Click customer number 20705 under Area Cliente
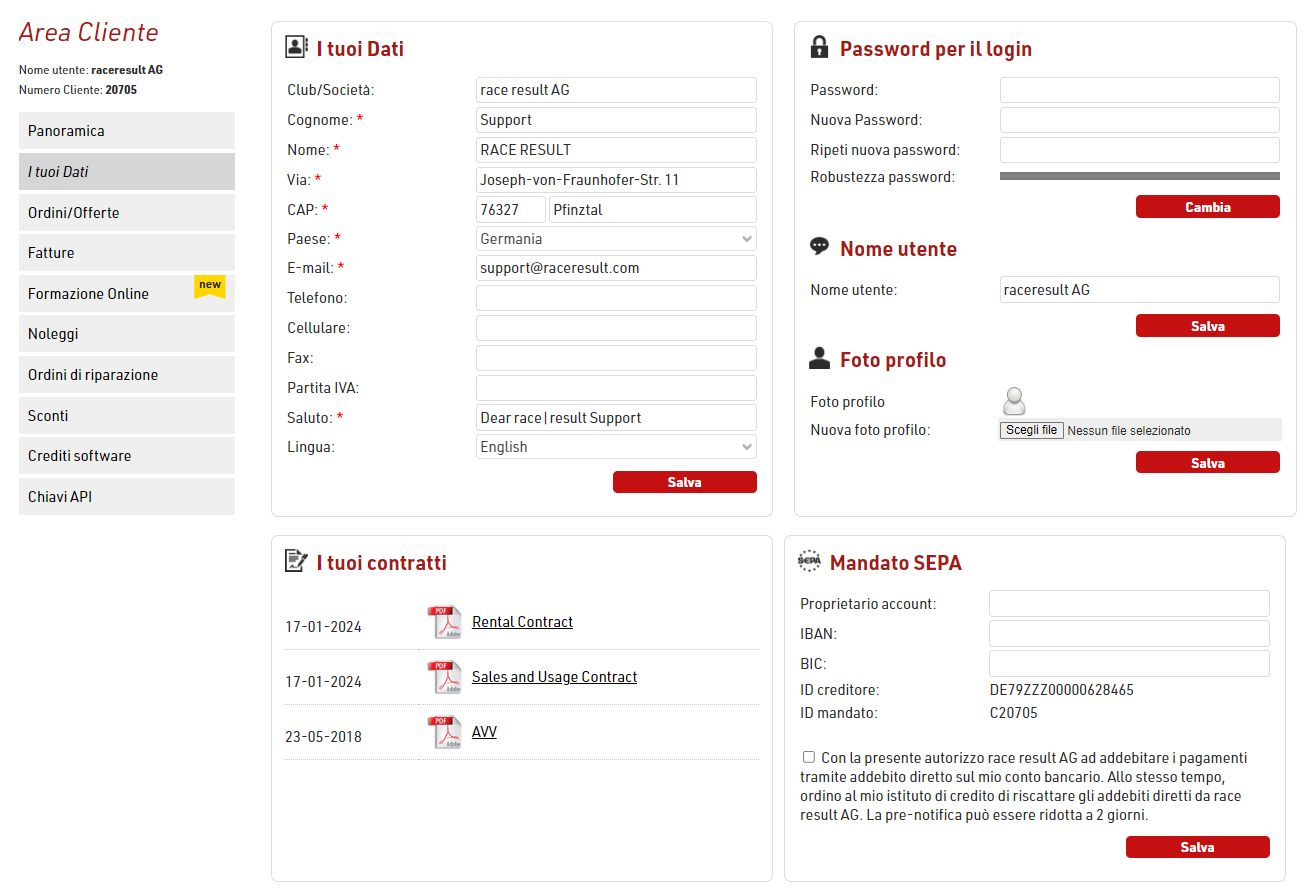Screen dimensions: 1304x892 (x=121, y=90)
